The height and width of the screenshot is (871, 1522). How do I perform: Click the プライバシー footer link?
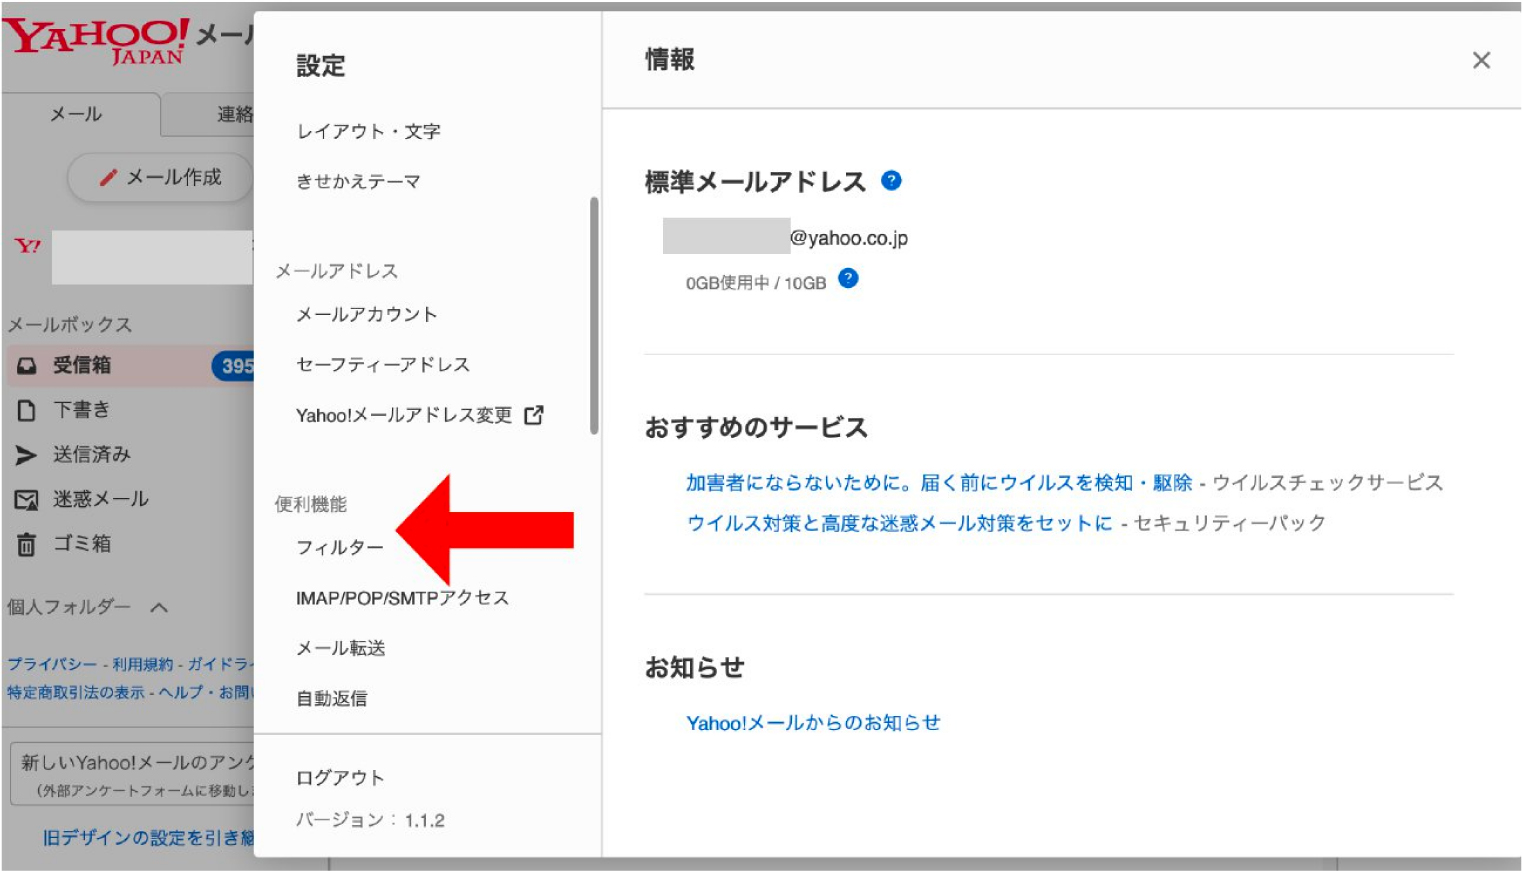[52, 664]
